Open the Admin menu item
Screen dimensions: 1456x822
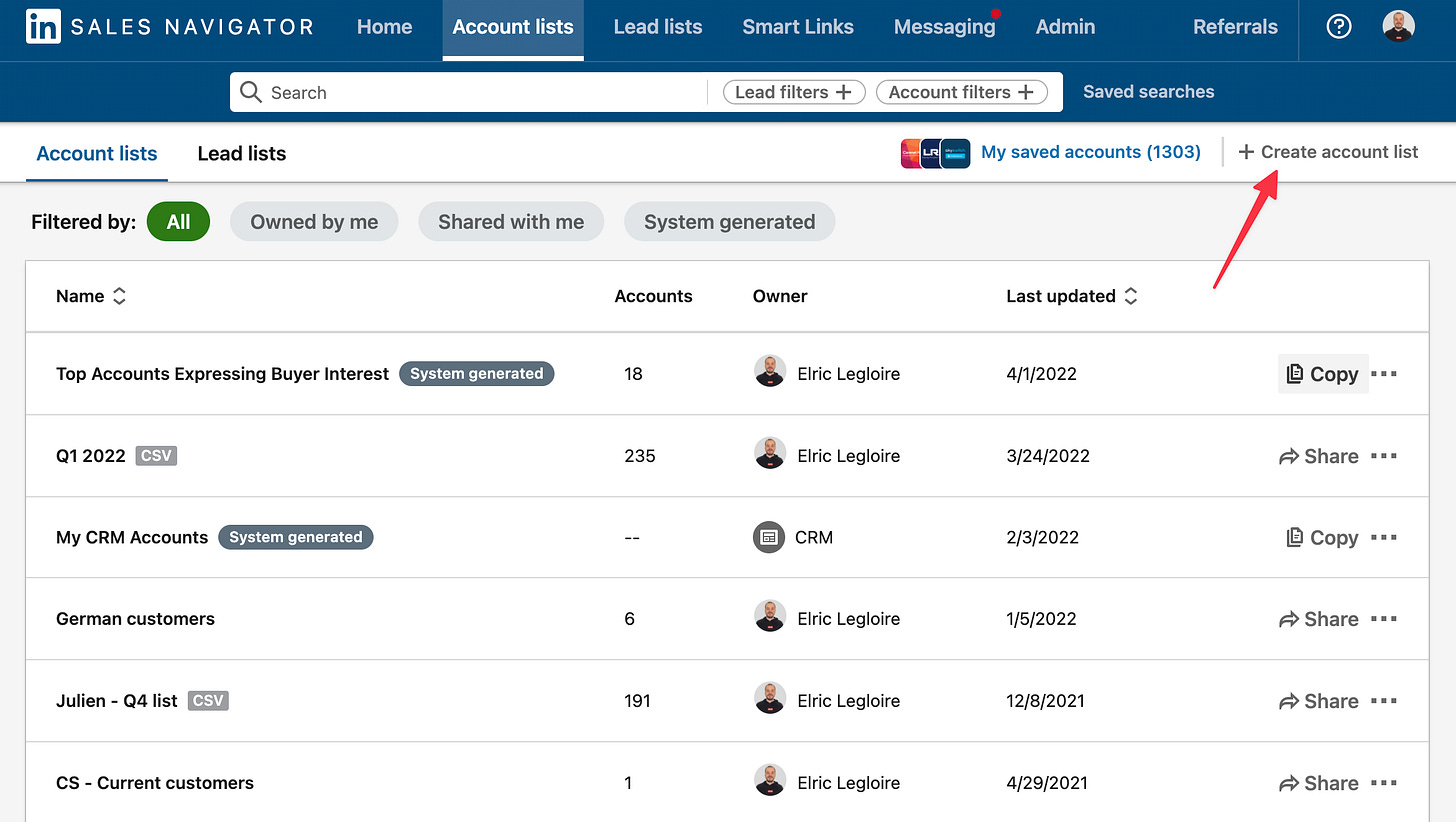coord(1065,27)
